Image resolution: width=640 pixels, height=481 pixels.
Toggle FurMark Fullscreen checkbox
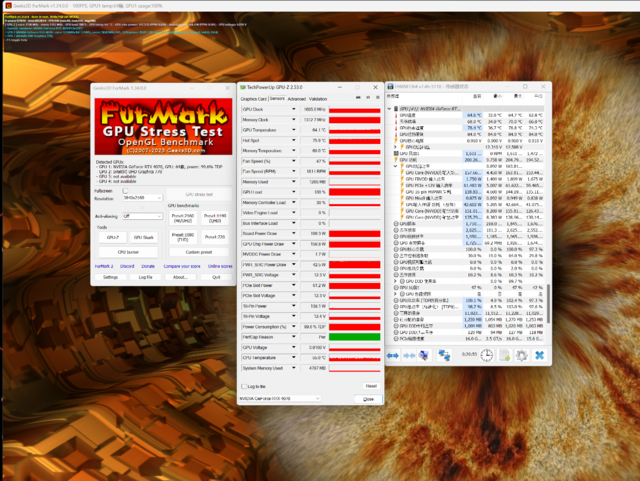(125, 191)
